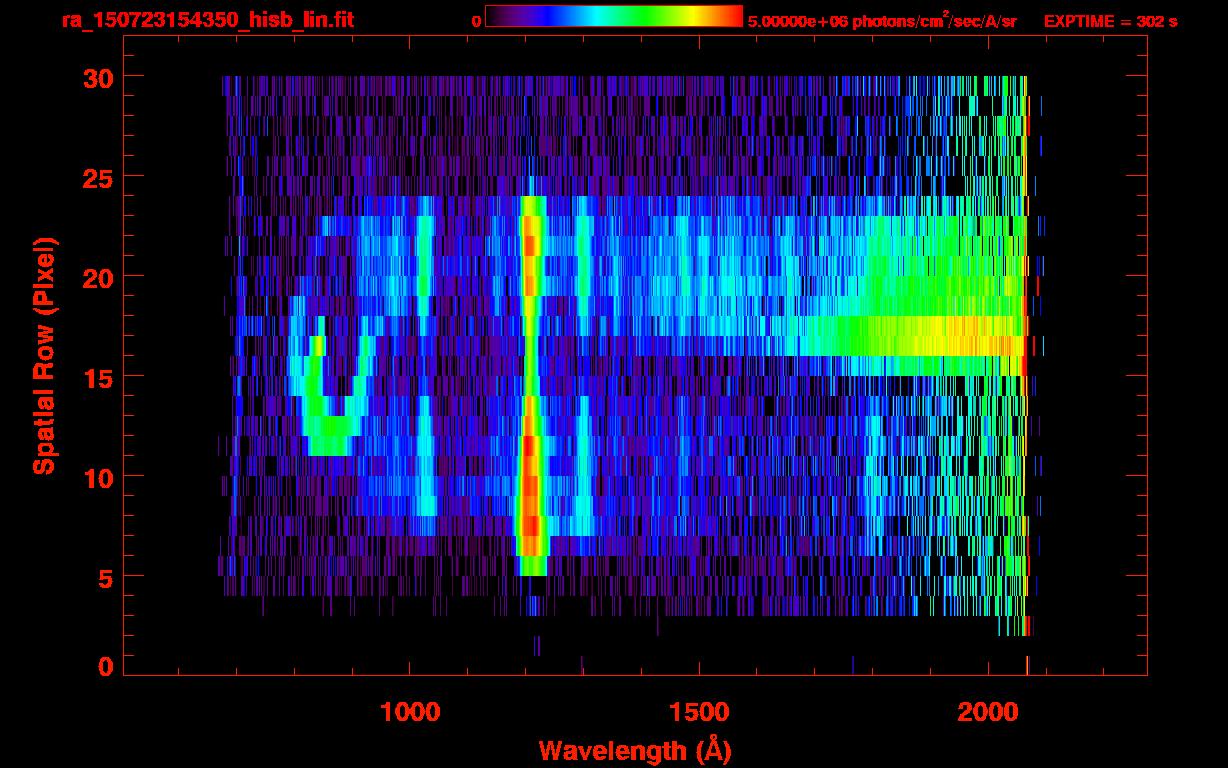Select the 5.00000e+06 photons units label
The image size is (1228, 768).
882,21
